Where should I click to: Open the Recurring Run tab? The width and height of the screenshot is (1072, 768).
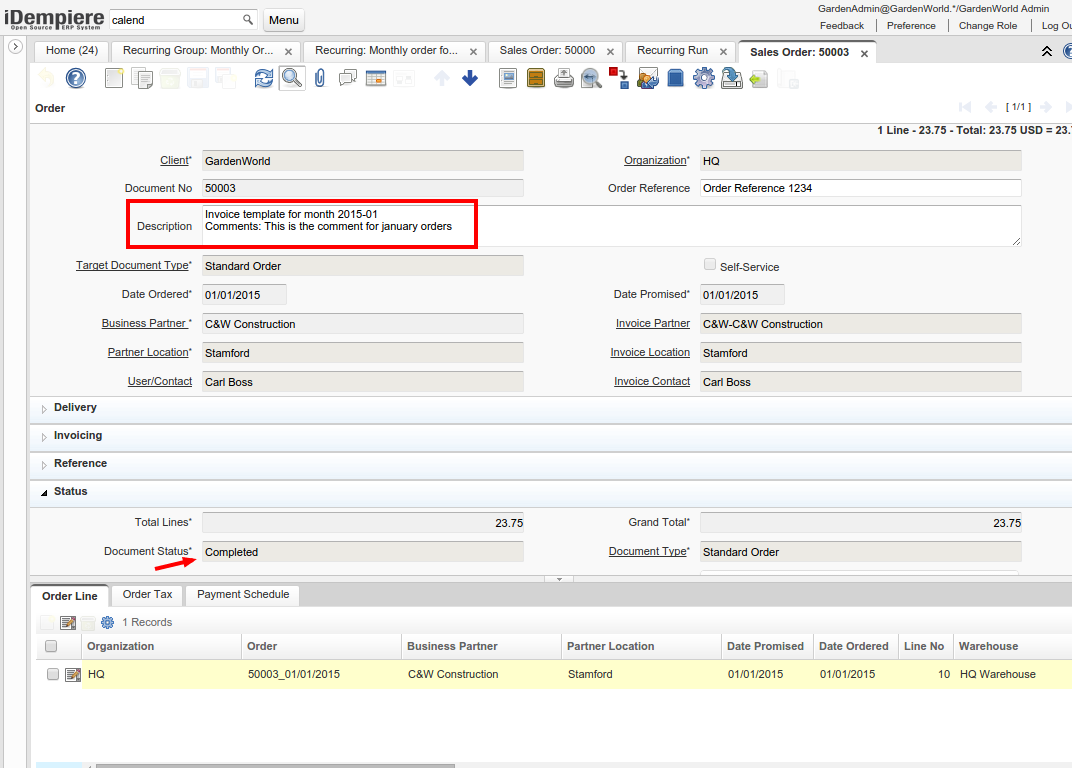672,51
